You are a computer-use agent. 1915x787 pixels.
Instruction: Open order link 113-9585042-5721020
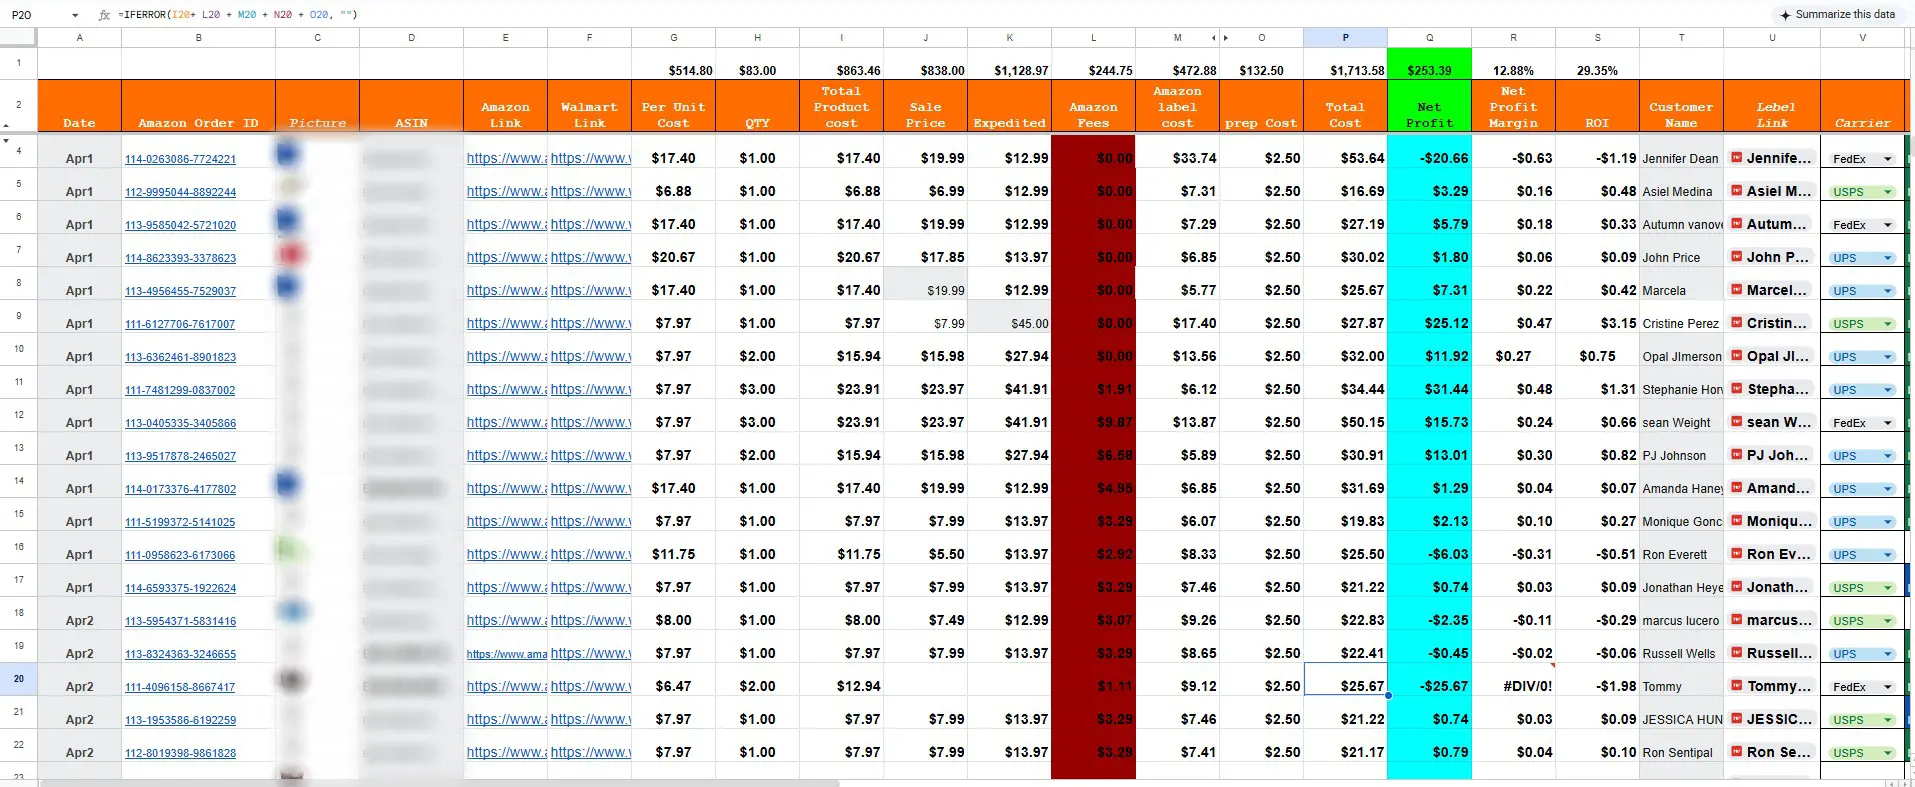click(x=180, y=225)
